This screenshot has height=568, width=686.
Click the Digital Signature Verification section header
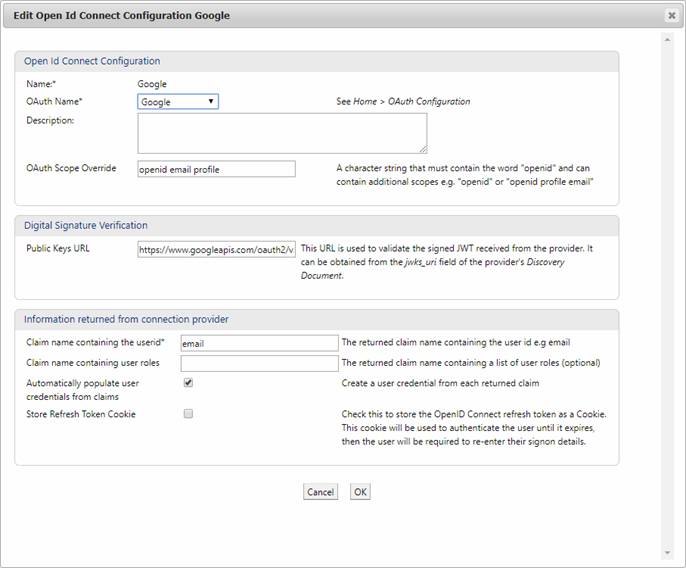pos(86,225)
